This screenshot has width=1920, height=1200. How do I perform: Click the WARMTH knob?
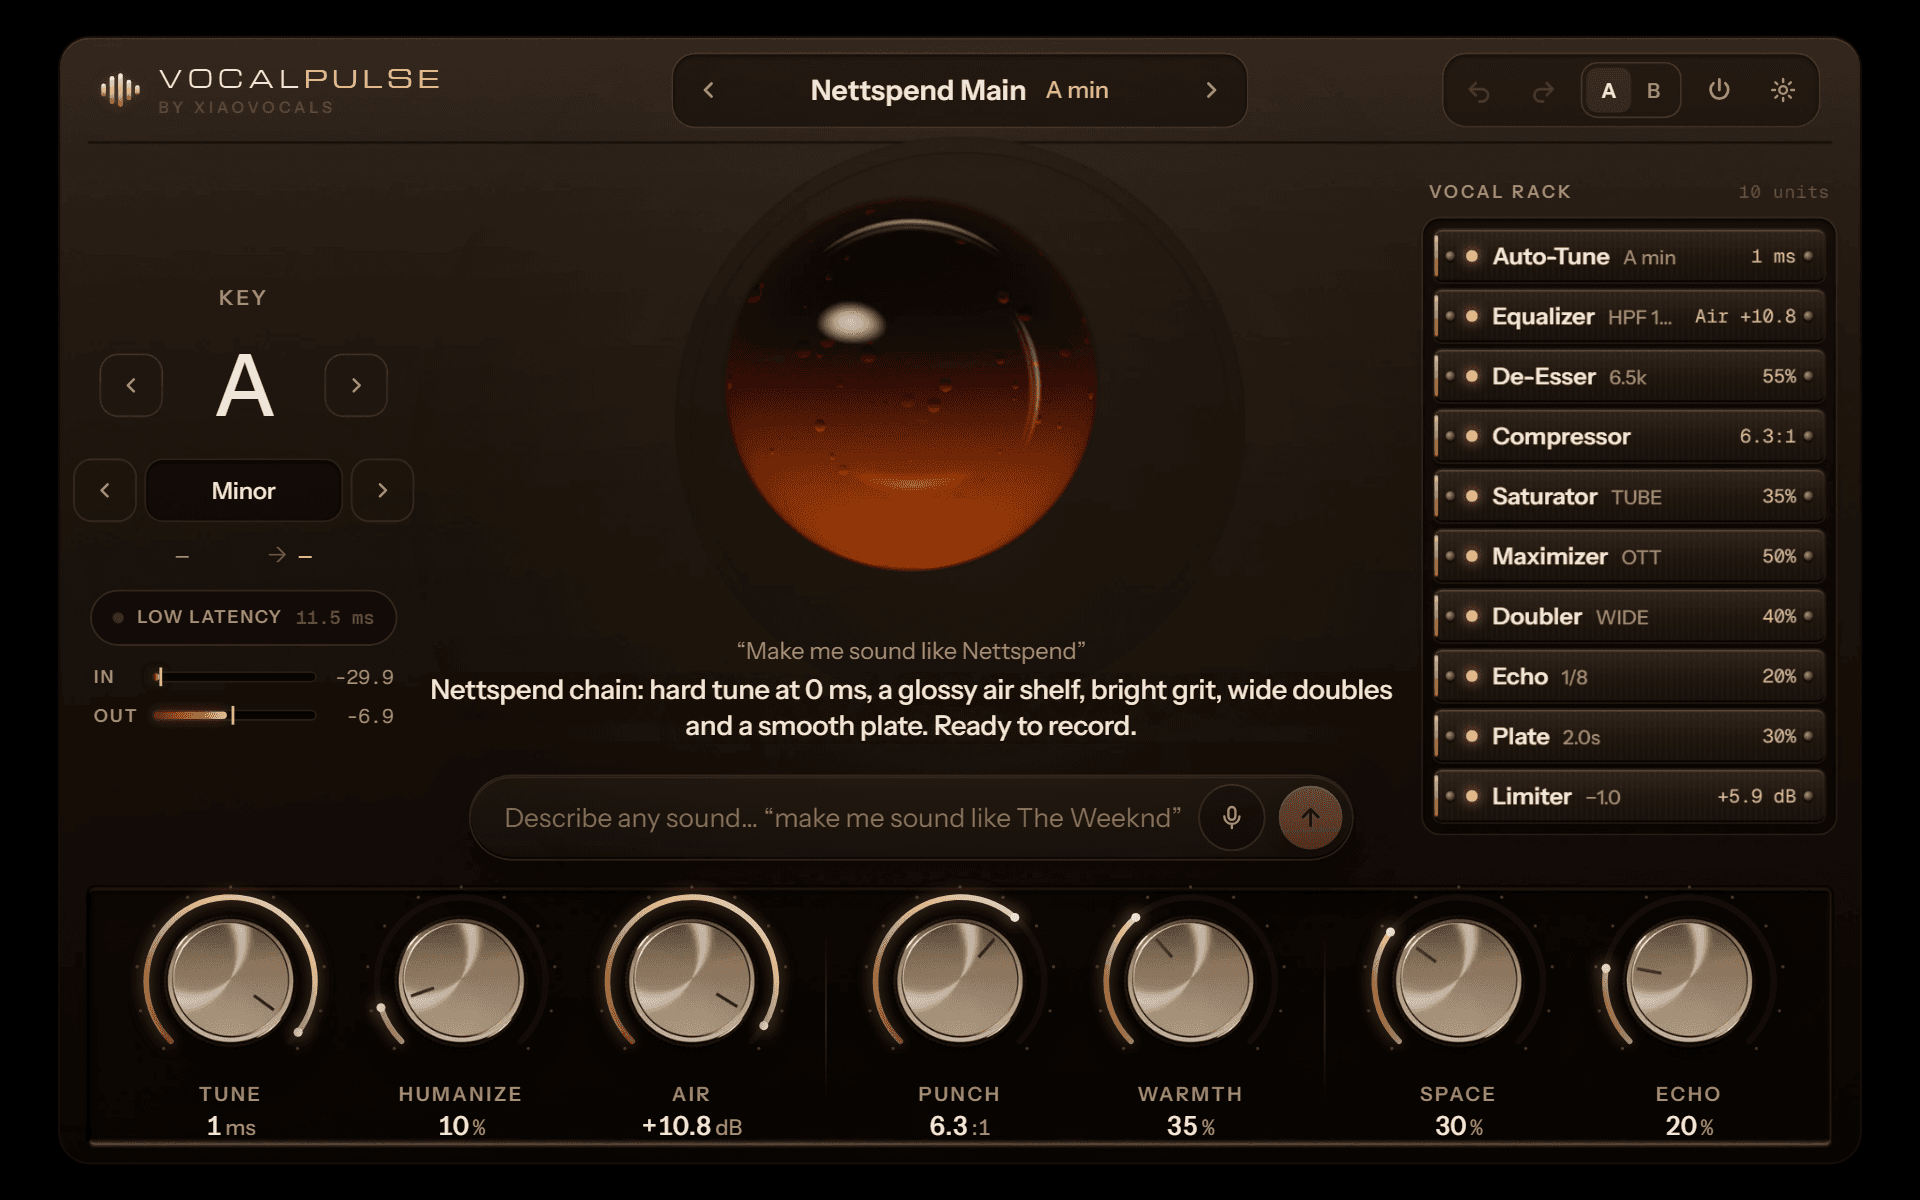[x=1190, y=980]
